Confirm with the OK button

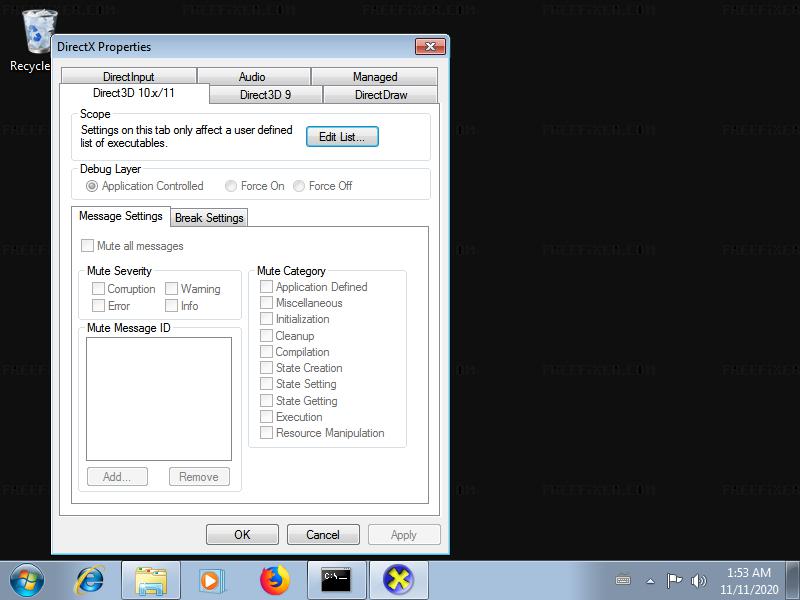tap(242, 535)
